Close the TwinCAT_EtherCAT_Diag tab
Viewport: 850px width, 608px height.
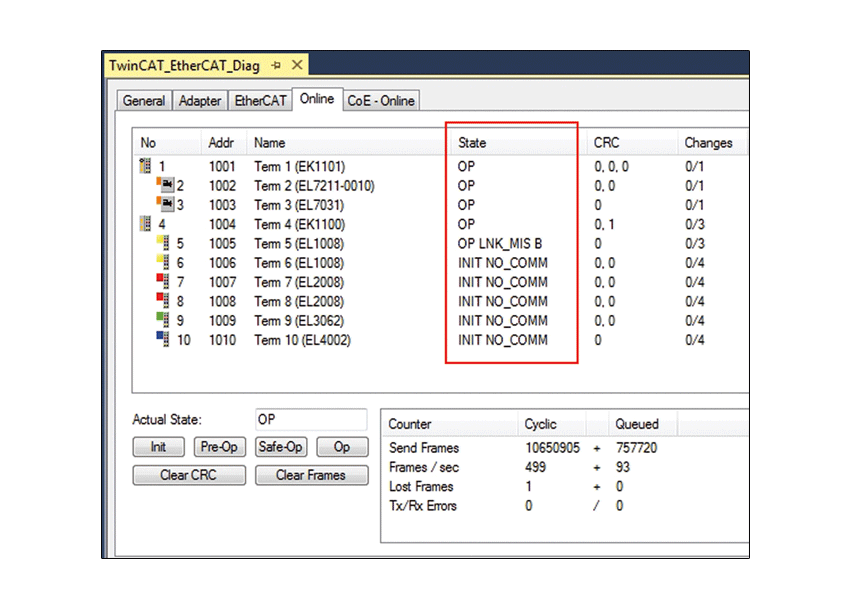coord(297,66)
